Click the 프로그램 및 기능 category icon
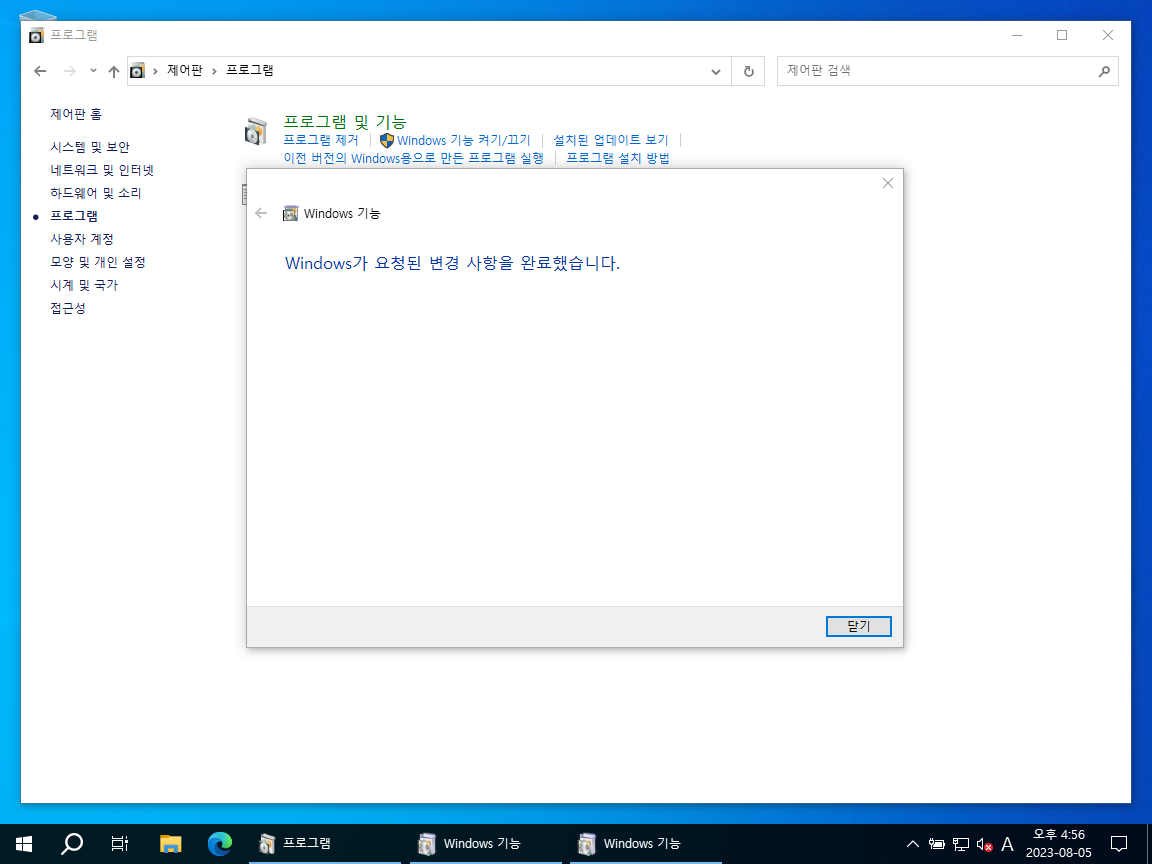The width and height of the screenshot is (1152, 864). pyautogui.click(x=256, y=131)
